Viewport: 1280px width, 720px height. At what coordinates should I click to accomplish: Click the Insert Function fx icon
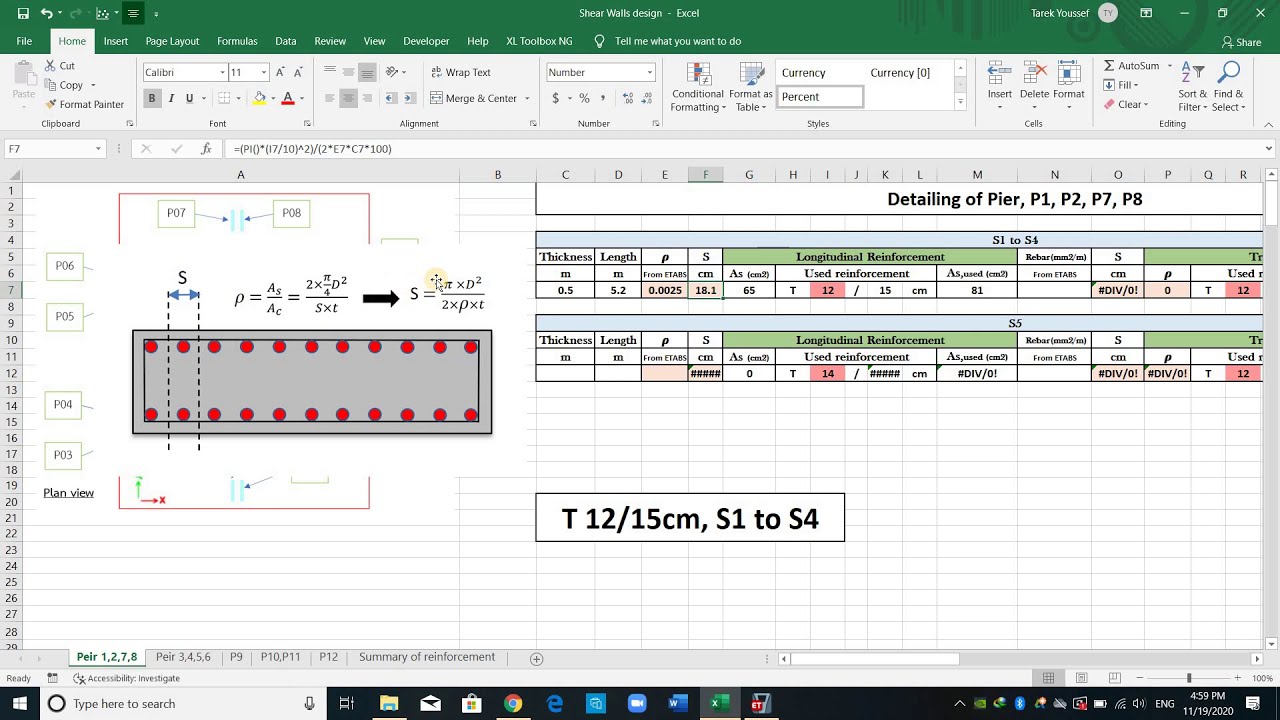tap(206, 149)
